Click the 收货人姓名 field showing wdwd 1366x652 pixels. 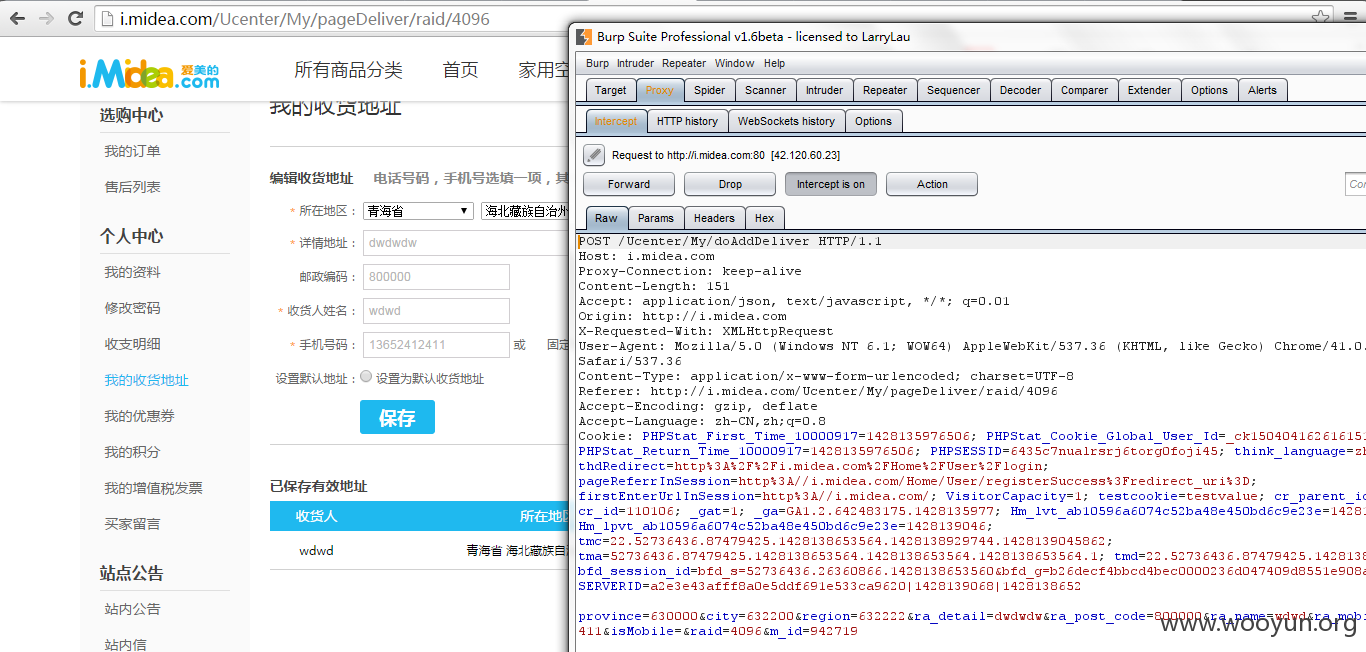pyautogui.click(x=436, y=311)
